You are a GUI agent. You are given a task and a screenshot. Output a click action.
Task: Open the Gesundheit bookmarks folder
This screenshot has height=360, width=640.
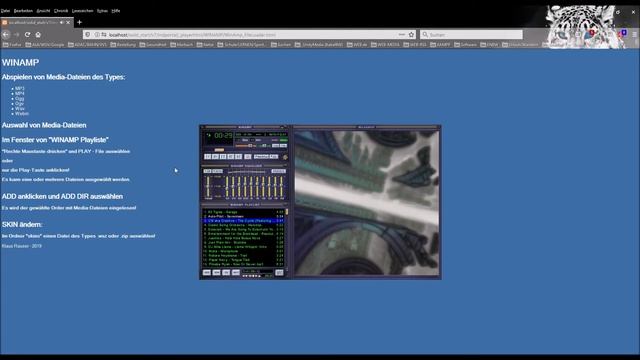[x=153, y=44]
